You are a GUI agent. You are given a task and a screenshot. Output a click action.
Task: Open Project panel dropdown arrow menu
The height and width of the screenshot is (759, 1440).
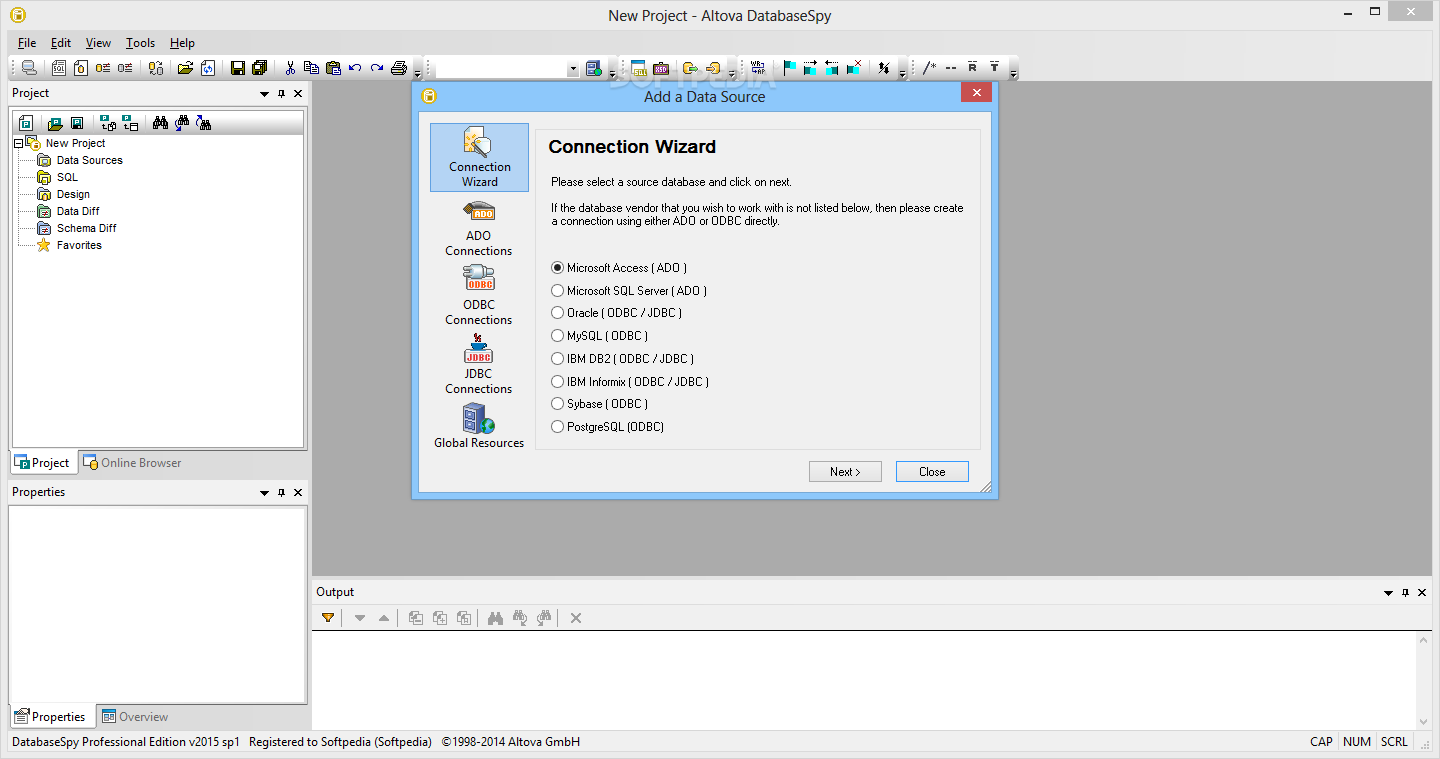tap(264, 94)
